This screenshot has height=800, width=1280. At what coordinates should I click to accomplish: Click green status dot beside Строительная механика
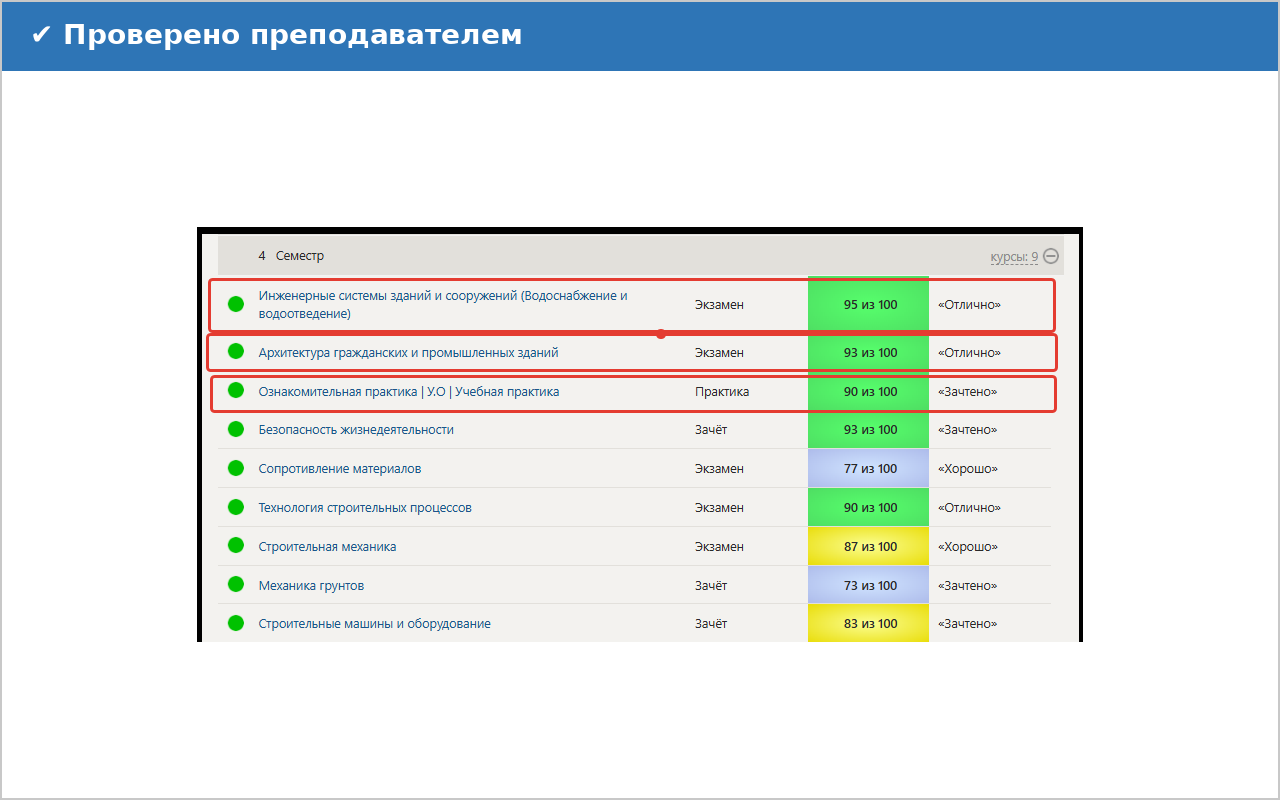tap(236, 546)
